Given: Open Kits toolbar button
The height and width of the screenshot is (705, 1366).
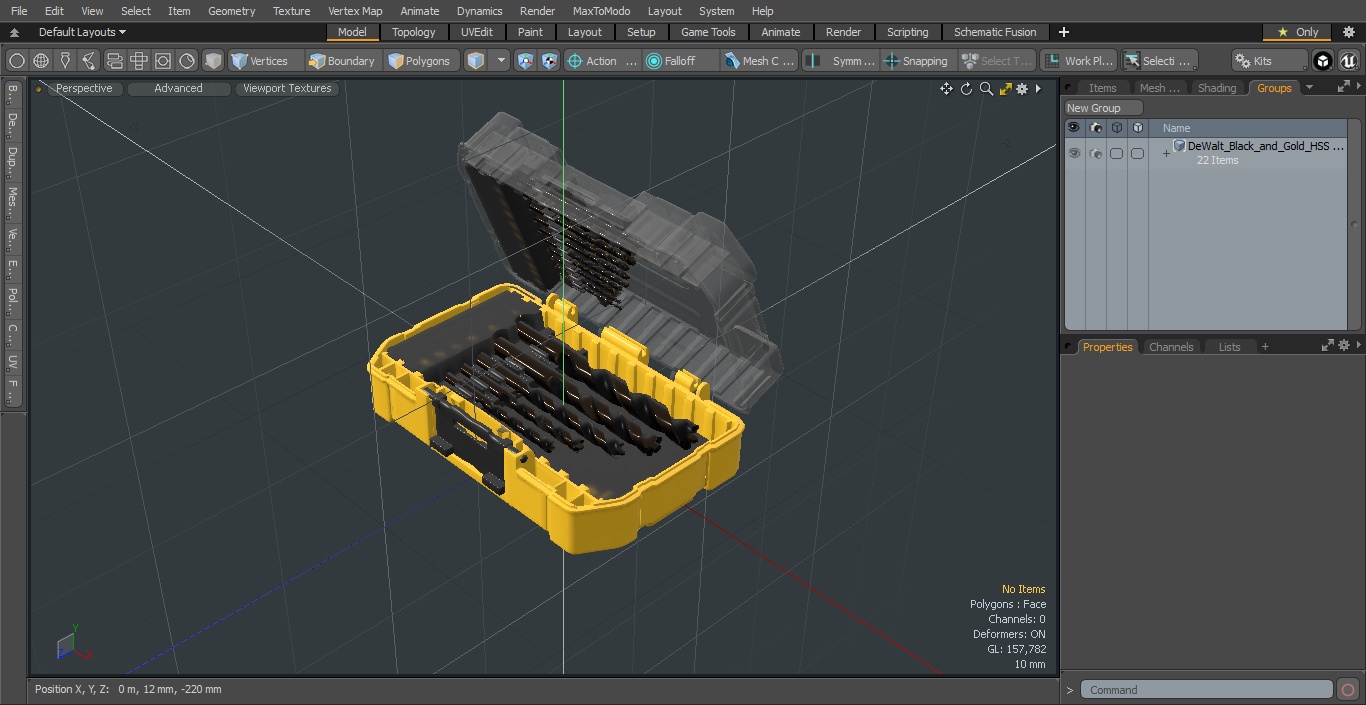Looking at the screenshot, I should pos(1268,61).
